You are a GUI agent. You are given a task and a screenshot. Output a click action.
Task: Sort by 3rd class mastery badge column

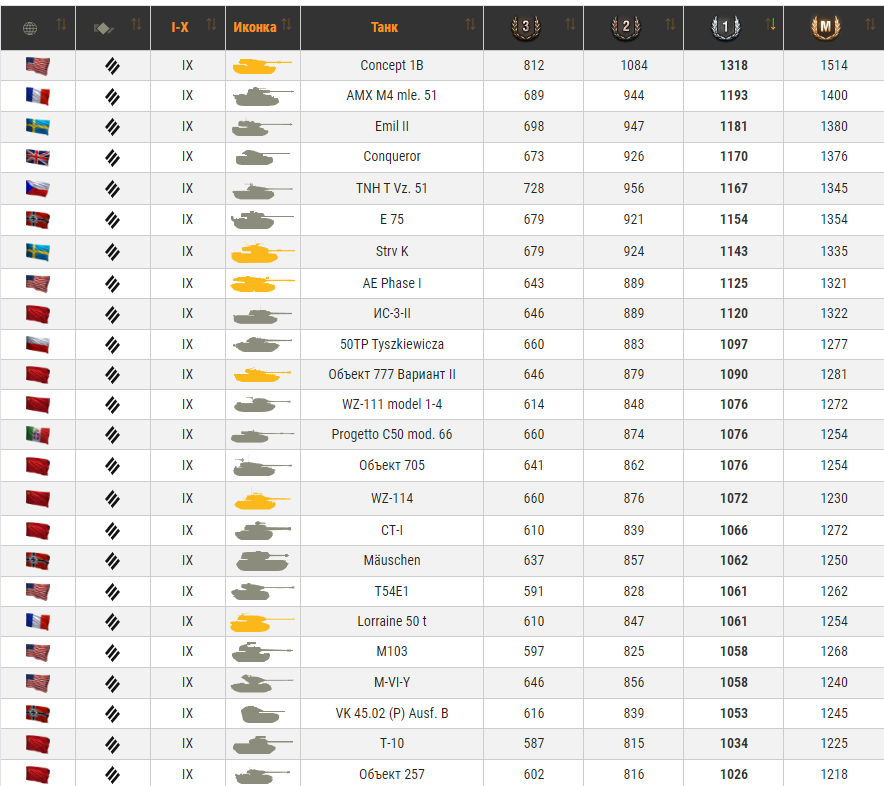[525, 27]
